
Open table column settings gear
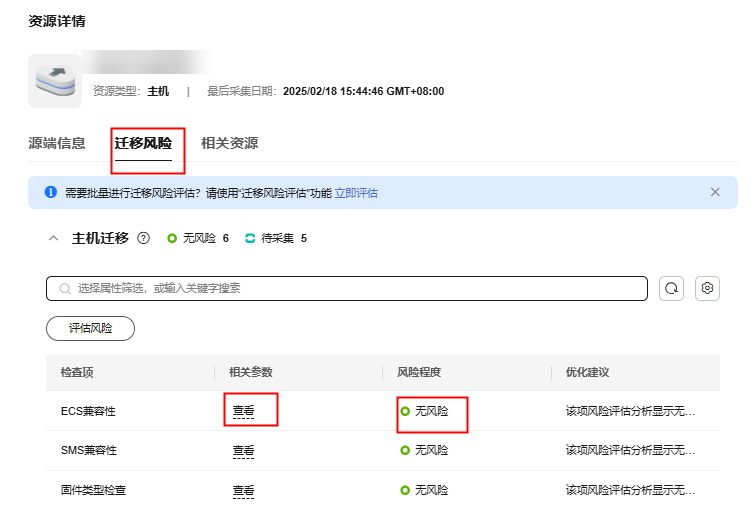pyautogui.click(x=707, y=288)
